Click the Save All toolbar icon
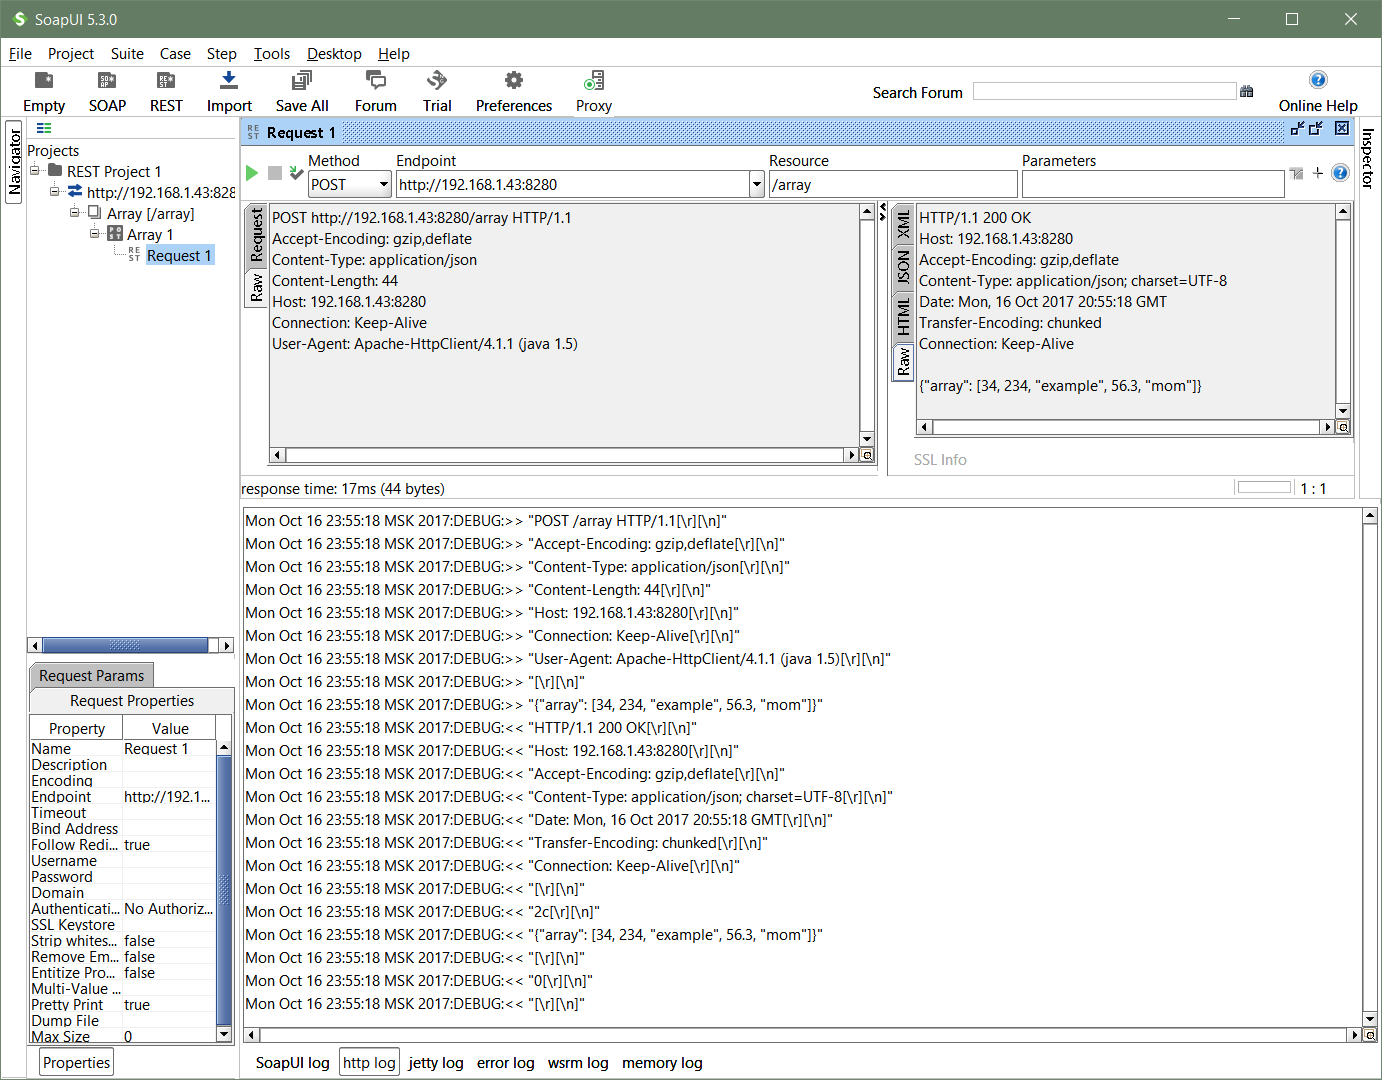Screen dimensions: 1382x1080 301,81
